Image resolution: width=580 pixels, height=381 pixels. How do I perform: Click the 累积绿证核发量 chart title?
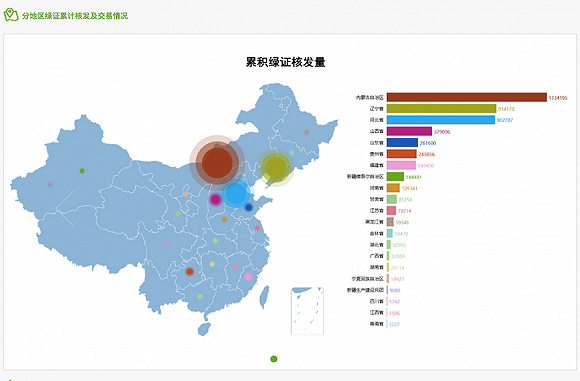(286, 62)
